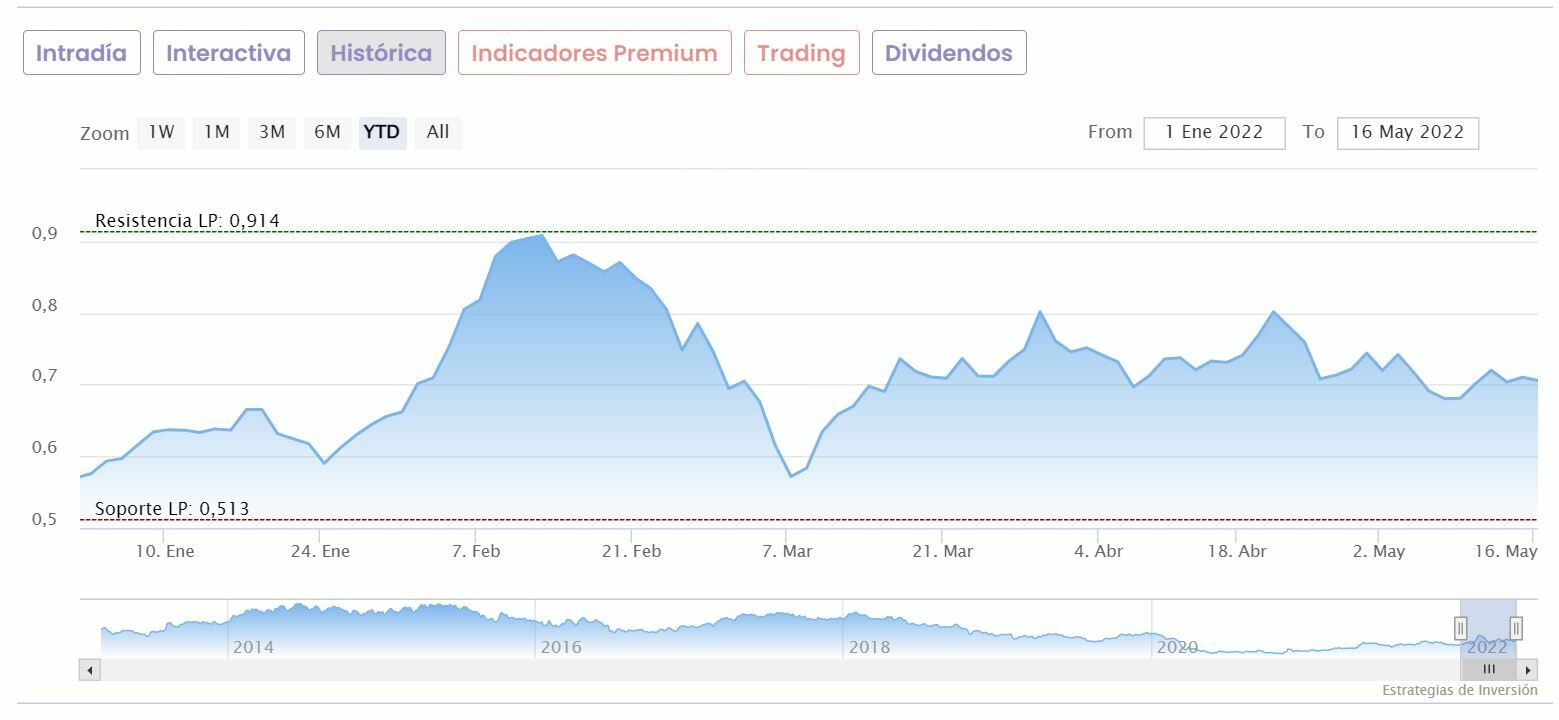Screen dimensions: 1559x720
Task: Open the Intradía chart tab
Action: pos(81,53)
